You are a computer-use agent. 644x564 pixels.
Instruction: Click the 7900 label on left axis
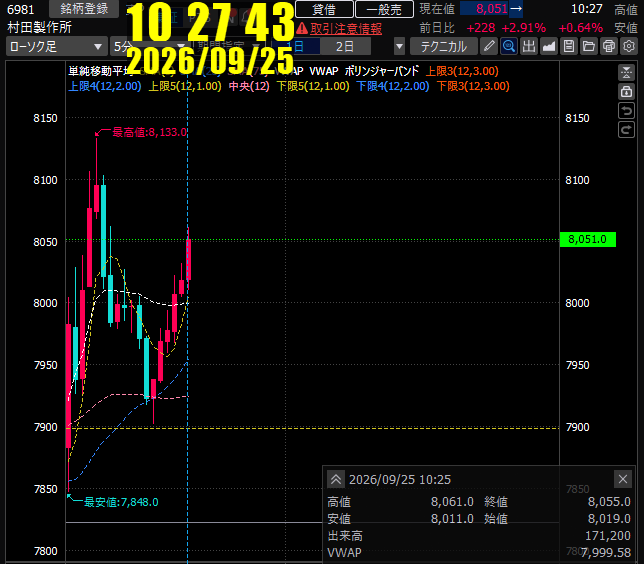[x=46, y=427]
